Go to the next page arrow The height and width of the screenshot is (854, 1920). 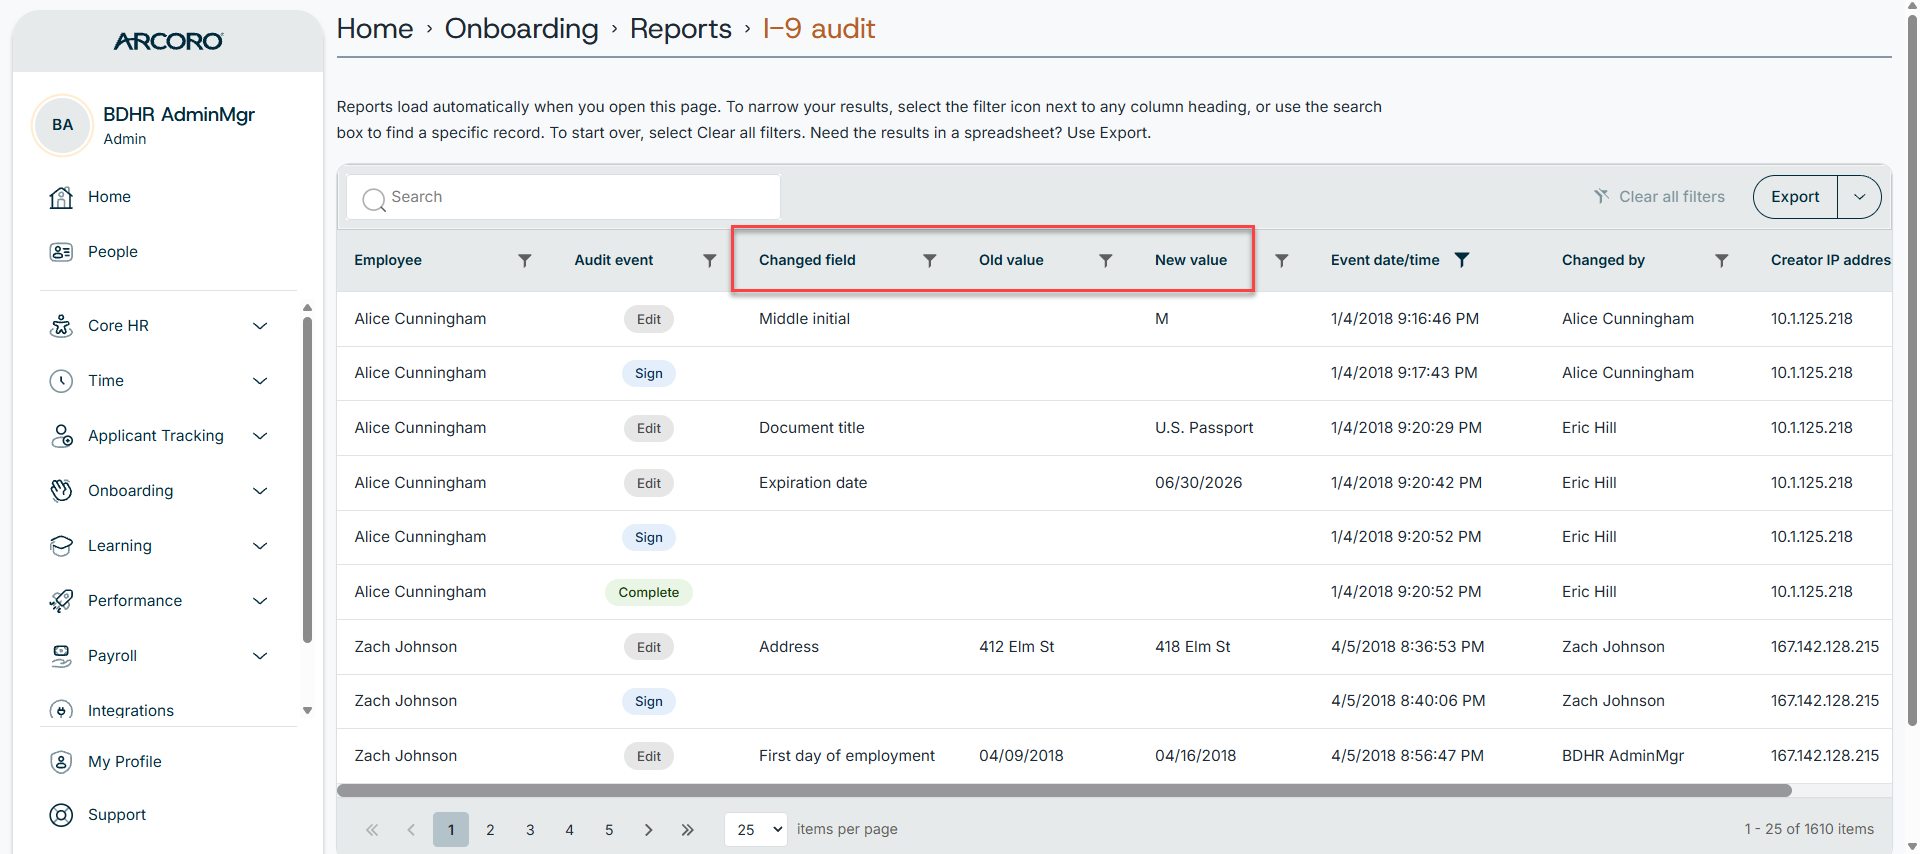pyautogui.click(x=648, y=830)
